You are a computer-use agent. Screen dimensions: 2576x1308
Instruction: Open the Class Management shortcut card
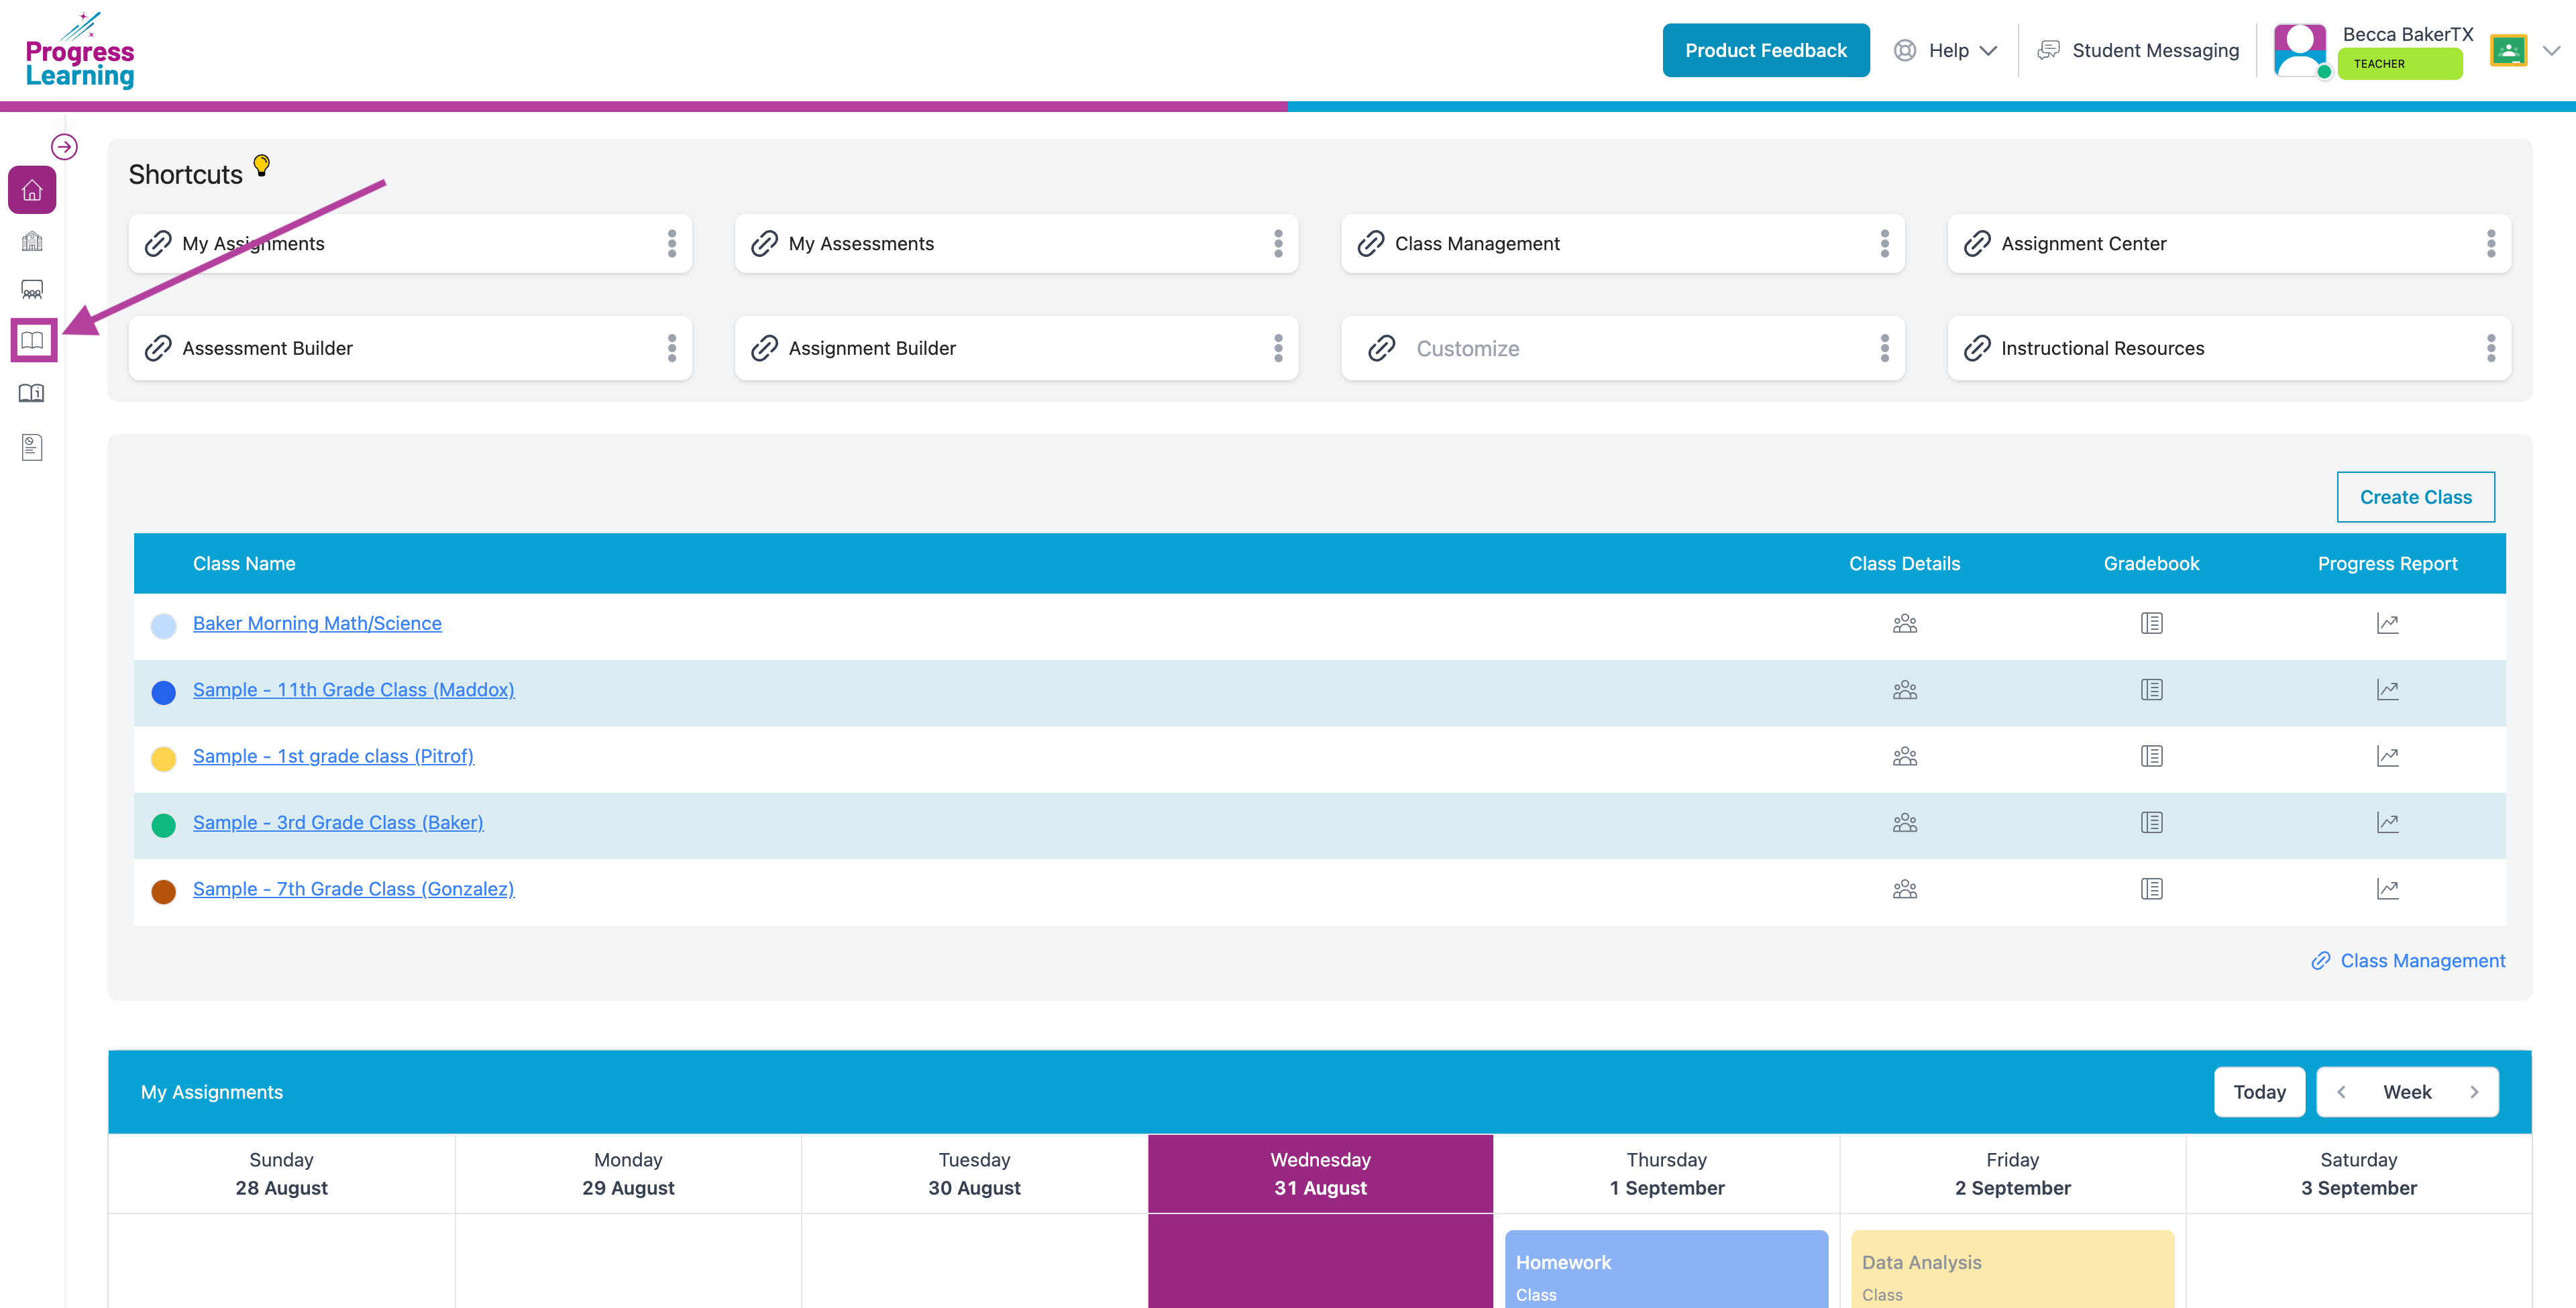[1623, 243]
